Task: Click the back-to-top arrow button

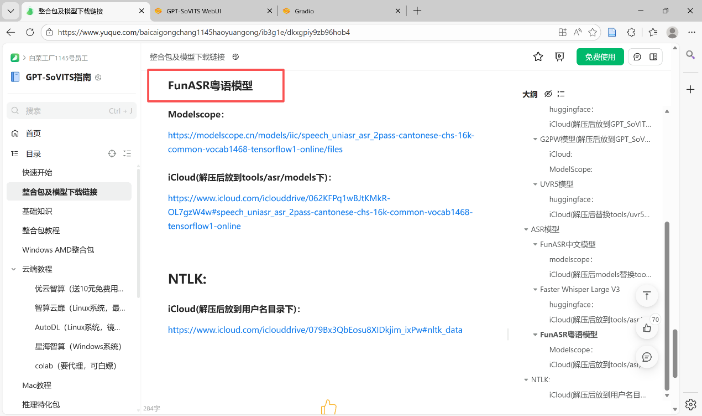Action: coord(647,296)
